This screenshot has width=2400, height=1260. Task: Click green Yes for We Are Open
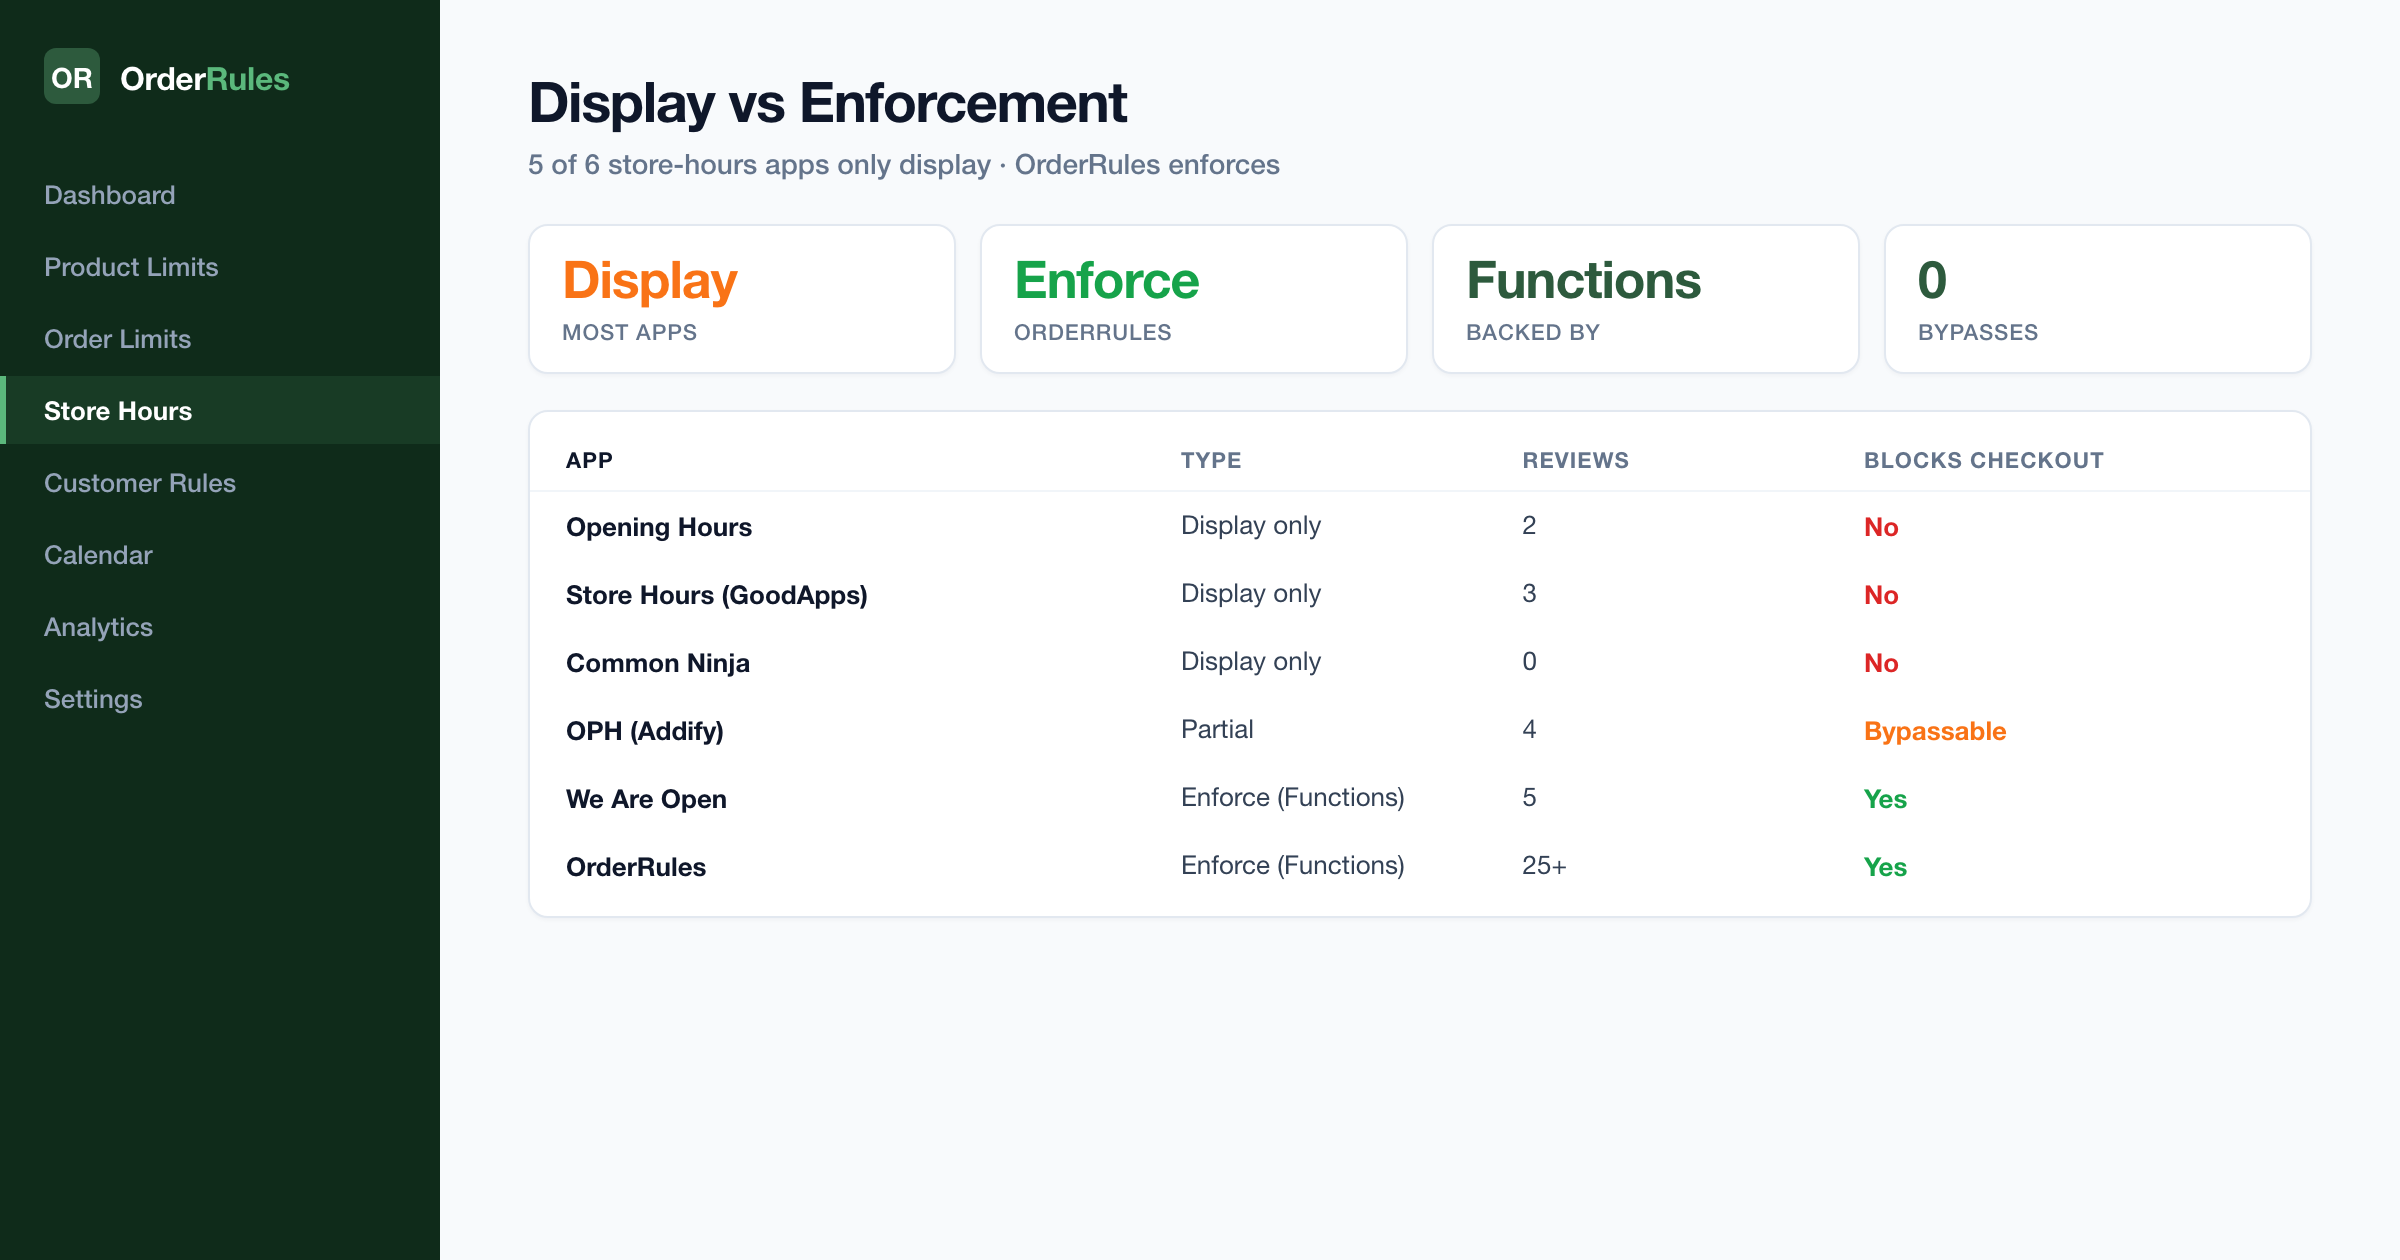pyautogui.click(x=1885, y=799)
